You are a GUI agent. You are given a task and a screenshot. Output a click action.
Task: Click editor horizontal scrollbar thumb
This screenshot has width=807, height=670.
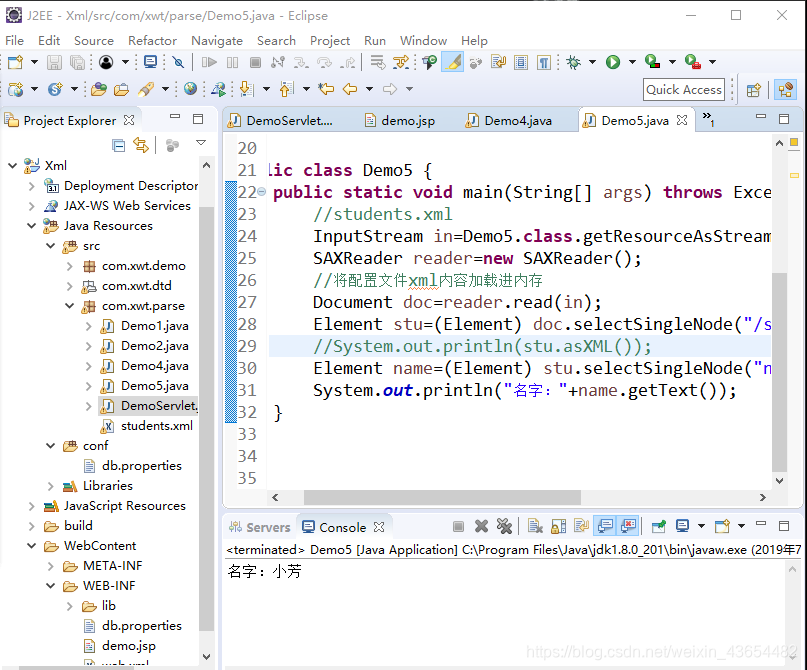(x=442, y=498)
